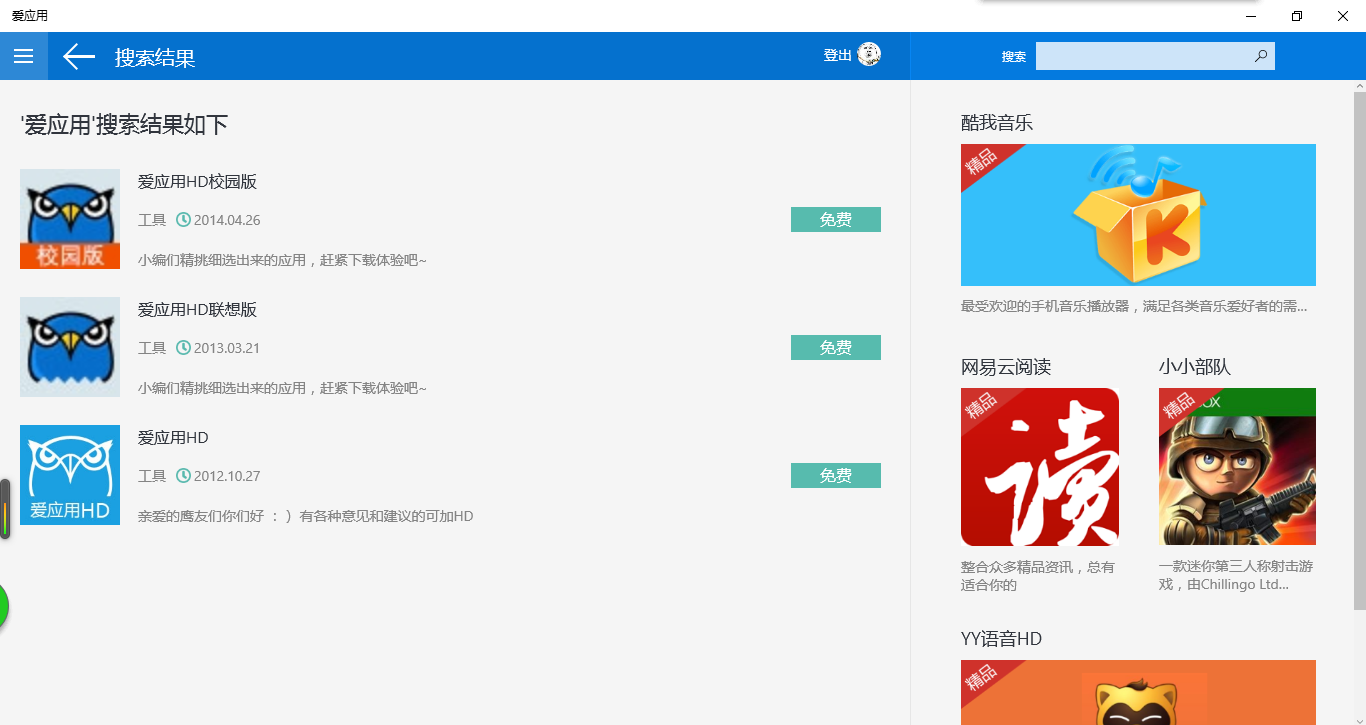1366x725 pixels.
Task: Open the 爱应用HD white owl icon
Action: [x=70, y=475]
